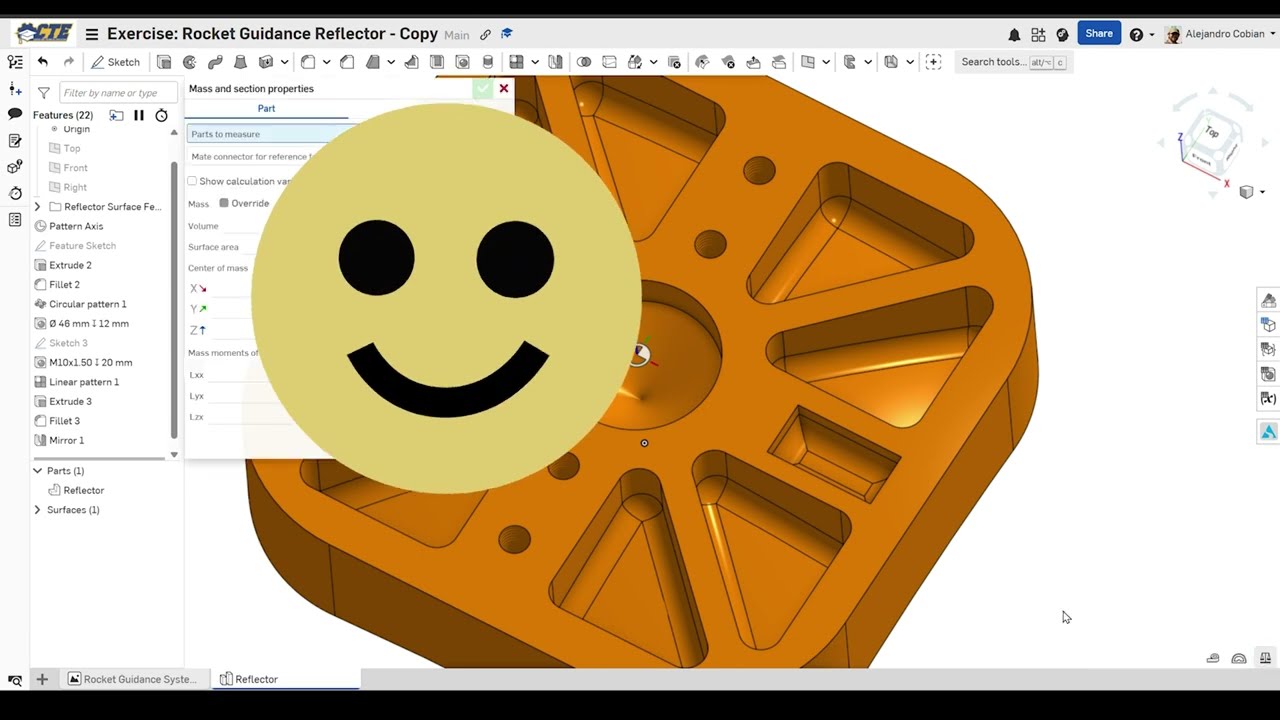Select the Rib tool
This screenshot has height=720, width=1280.
pyautogui.click(x=411, y=62)
